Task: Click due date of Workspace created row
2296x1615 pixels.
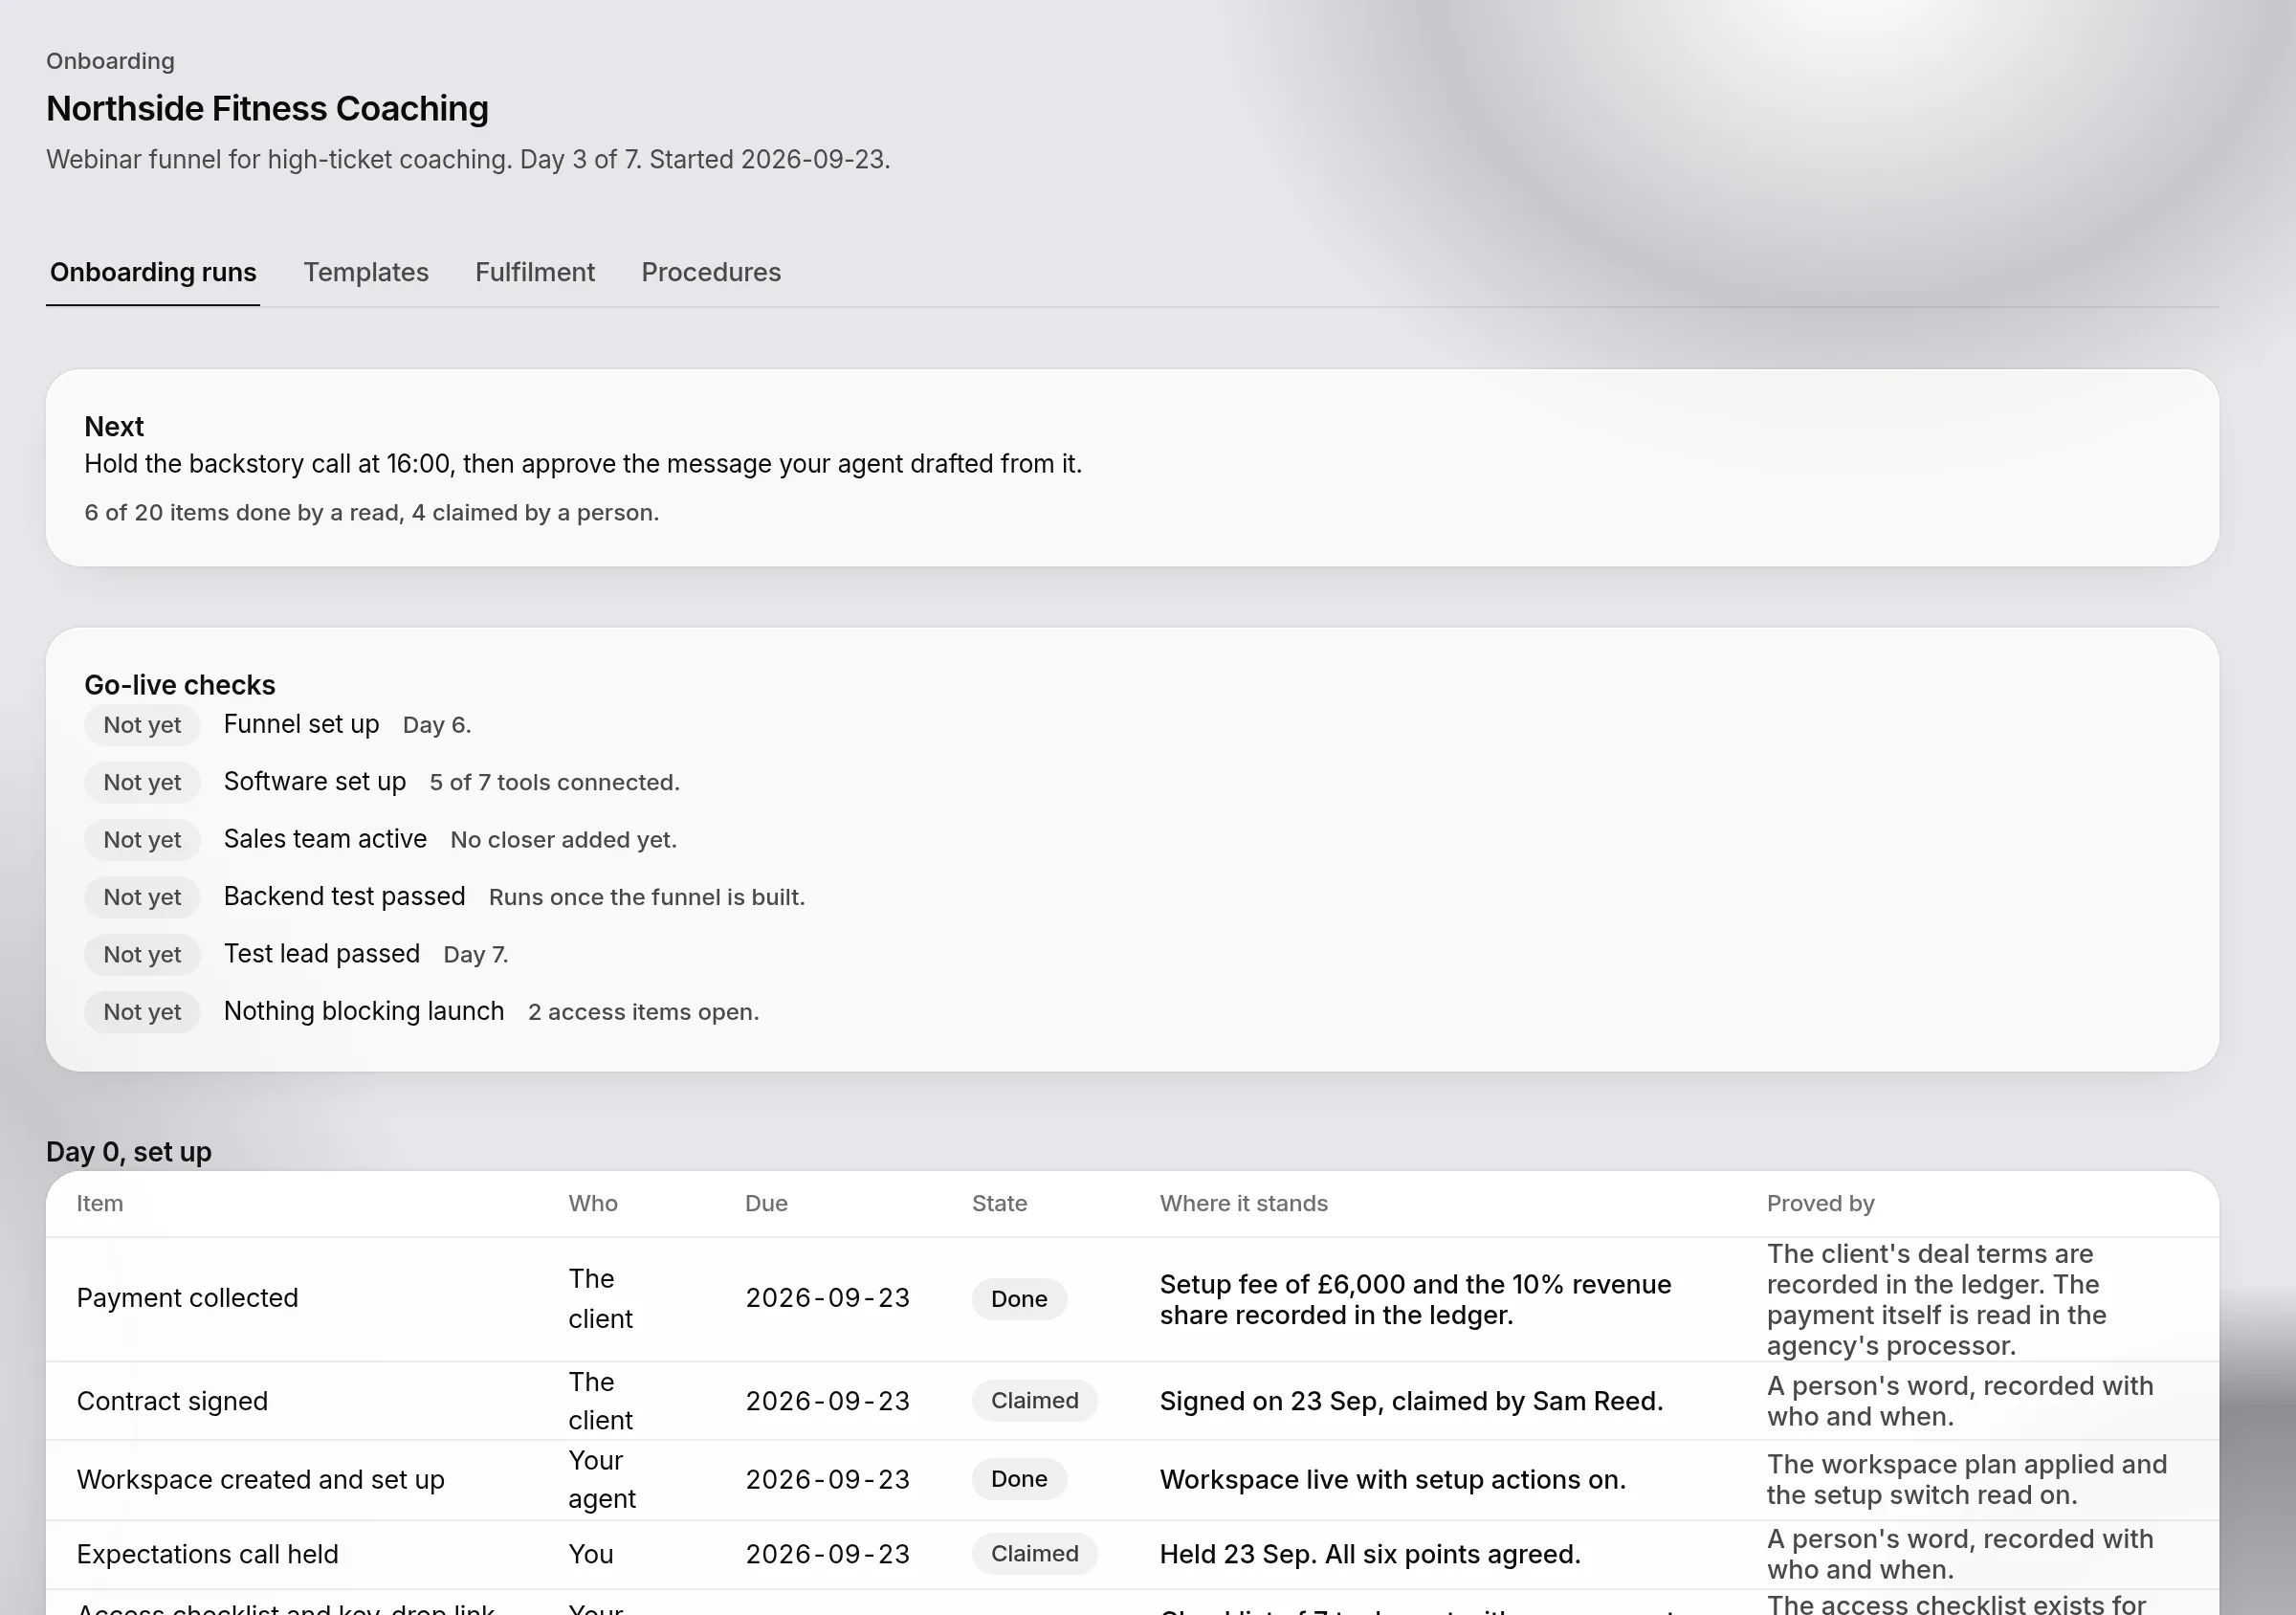Action: [x=828, y=1480]
